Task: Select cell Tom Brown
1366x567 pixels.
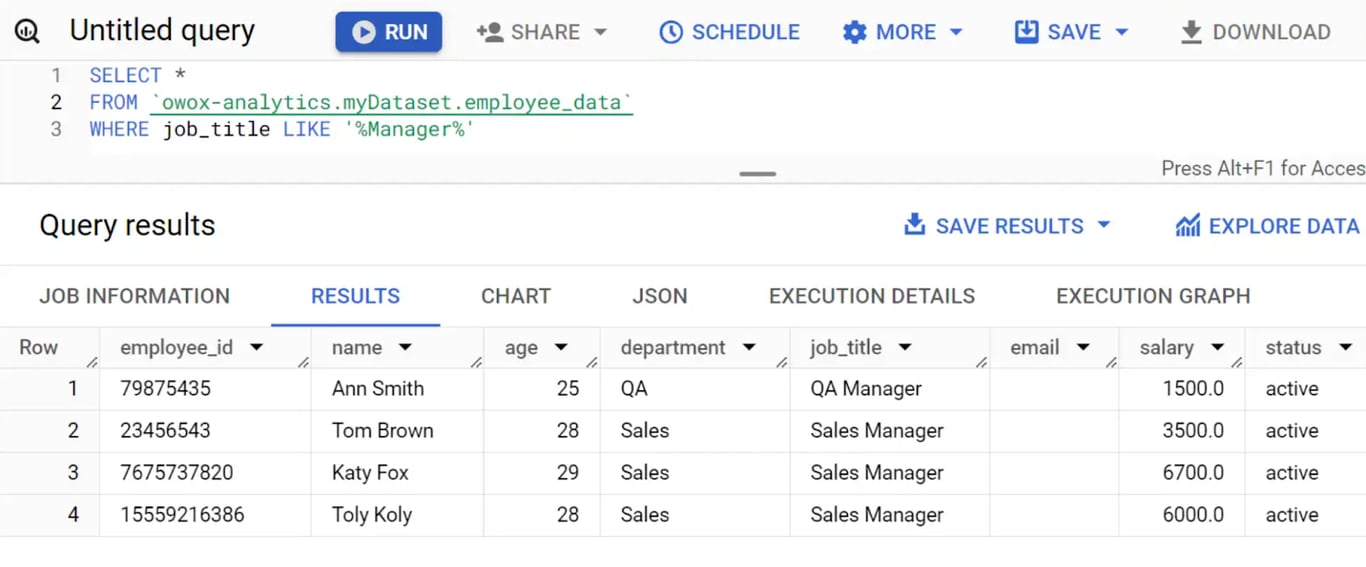Action: [383, 431]
